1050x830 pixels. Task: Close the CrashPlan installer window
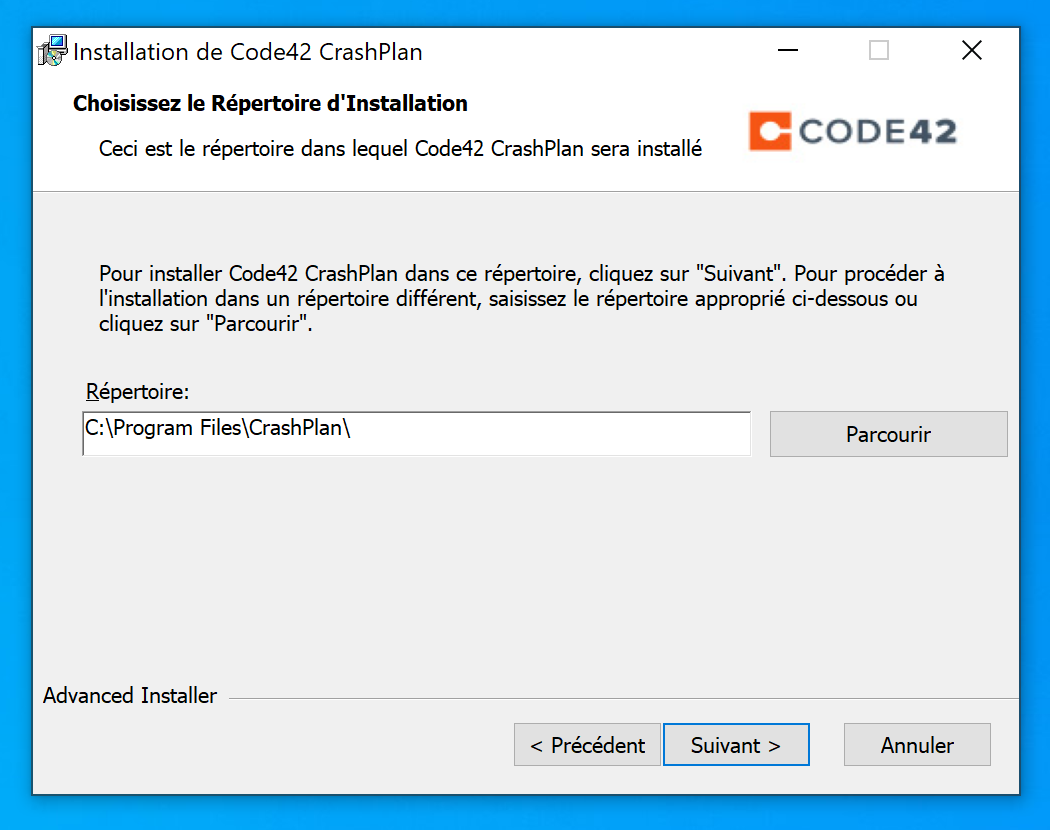pyautogui.click(x=971, y=51)
